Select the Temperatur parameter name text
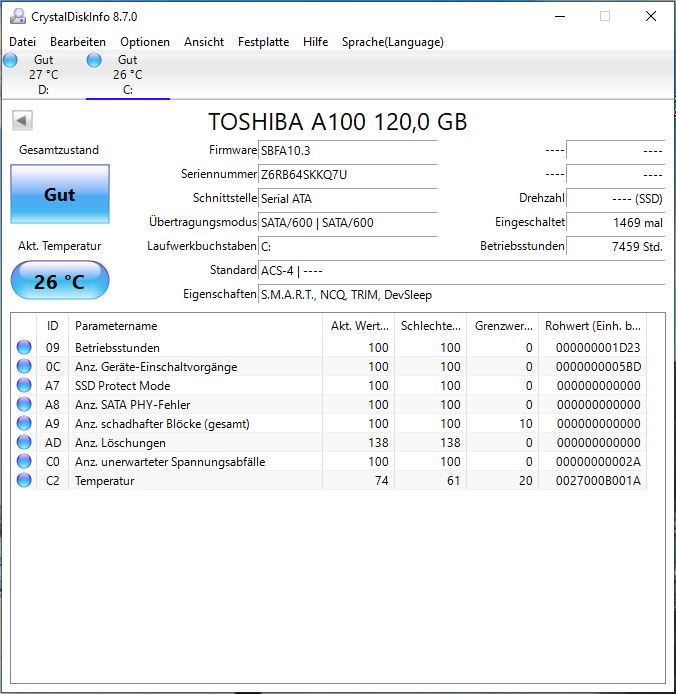This screenshot has width=676, height=694. coord(104,481)
